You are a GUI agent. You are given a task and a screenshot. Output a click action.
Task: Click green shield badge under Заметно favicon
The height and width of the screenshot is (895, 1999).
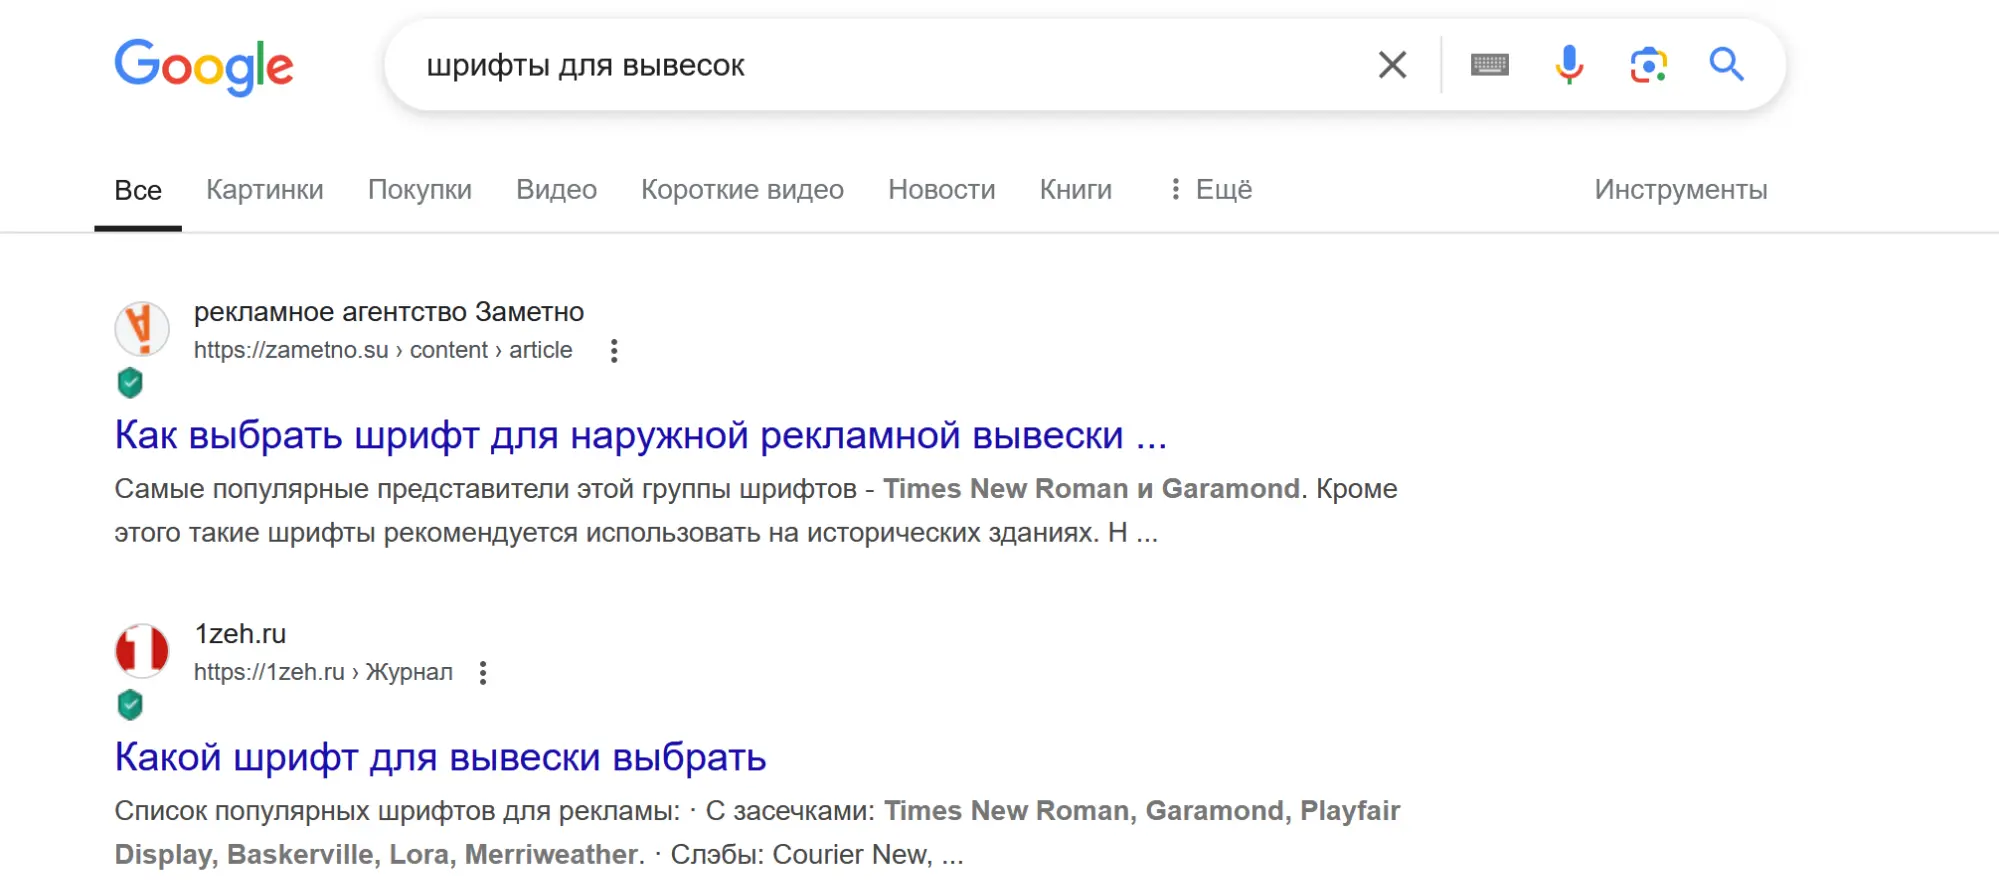[130, 383]
